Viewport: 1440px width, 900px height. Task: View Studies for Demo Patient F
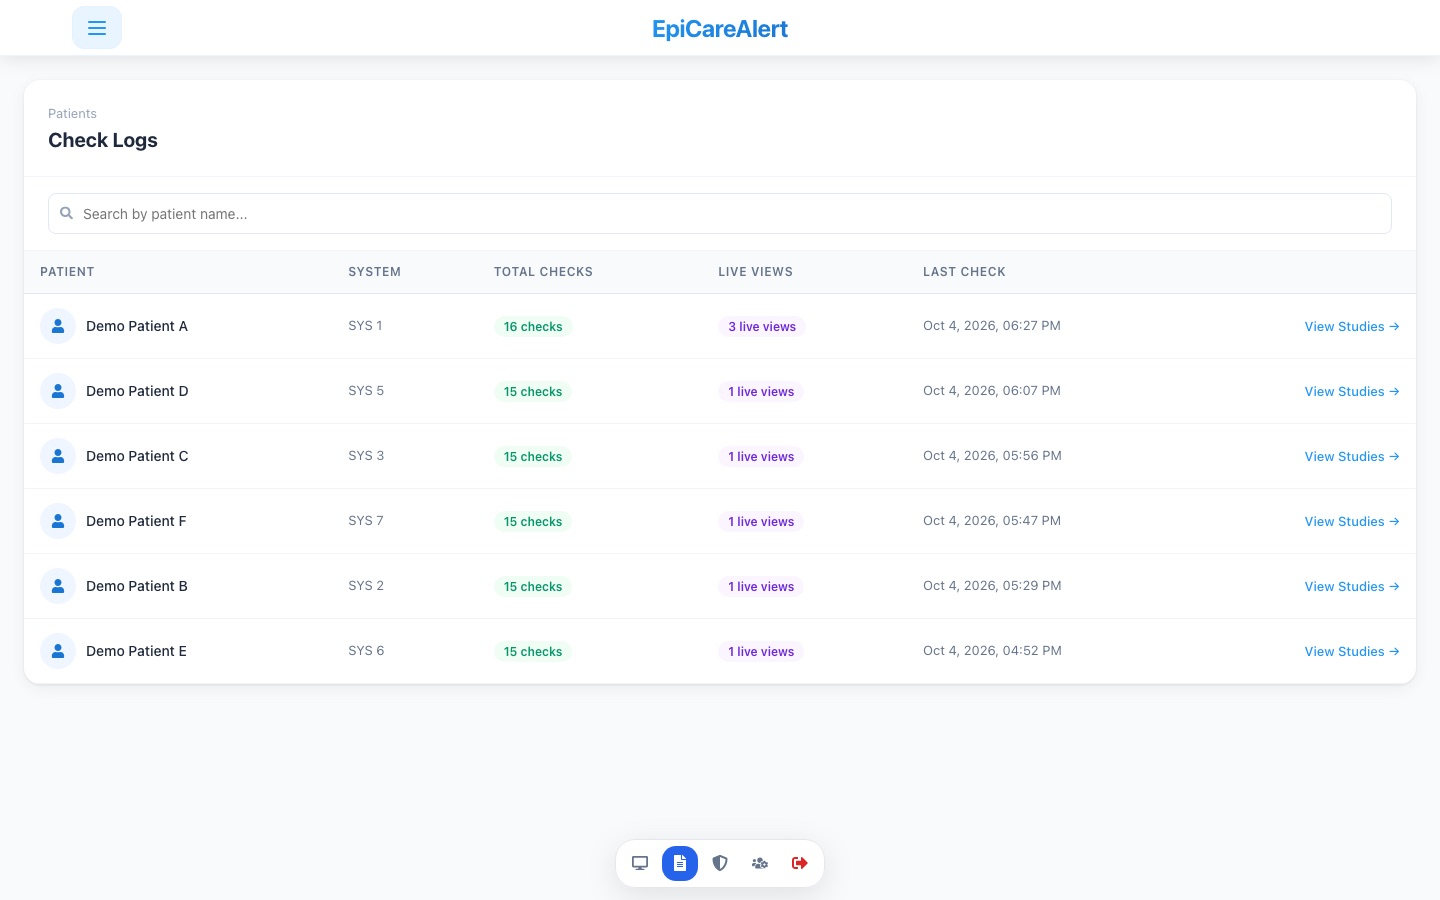[x=1352, y=521]
